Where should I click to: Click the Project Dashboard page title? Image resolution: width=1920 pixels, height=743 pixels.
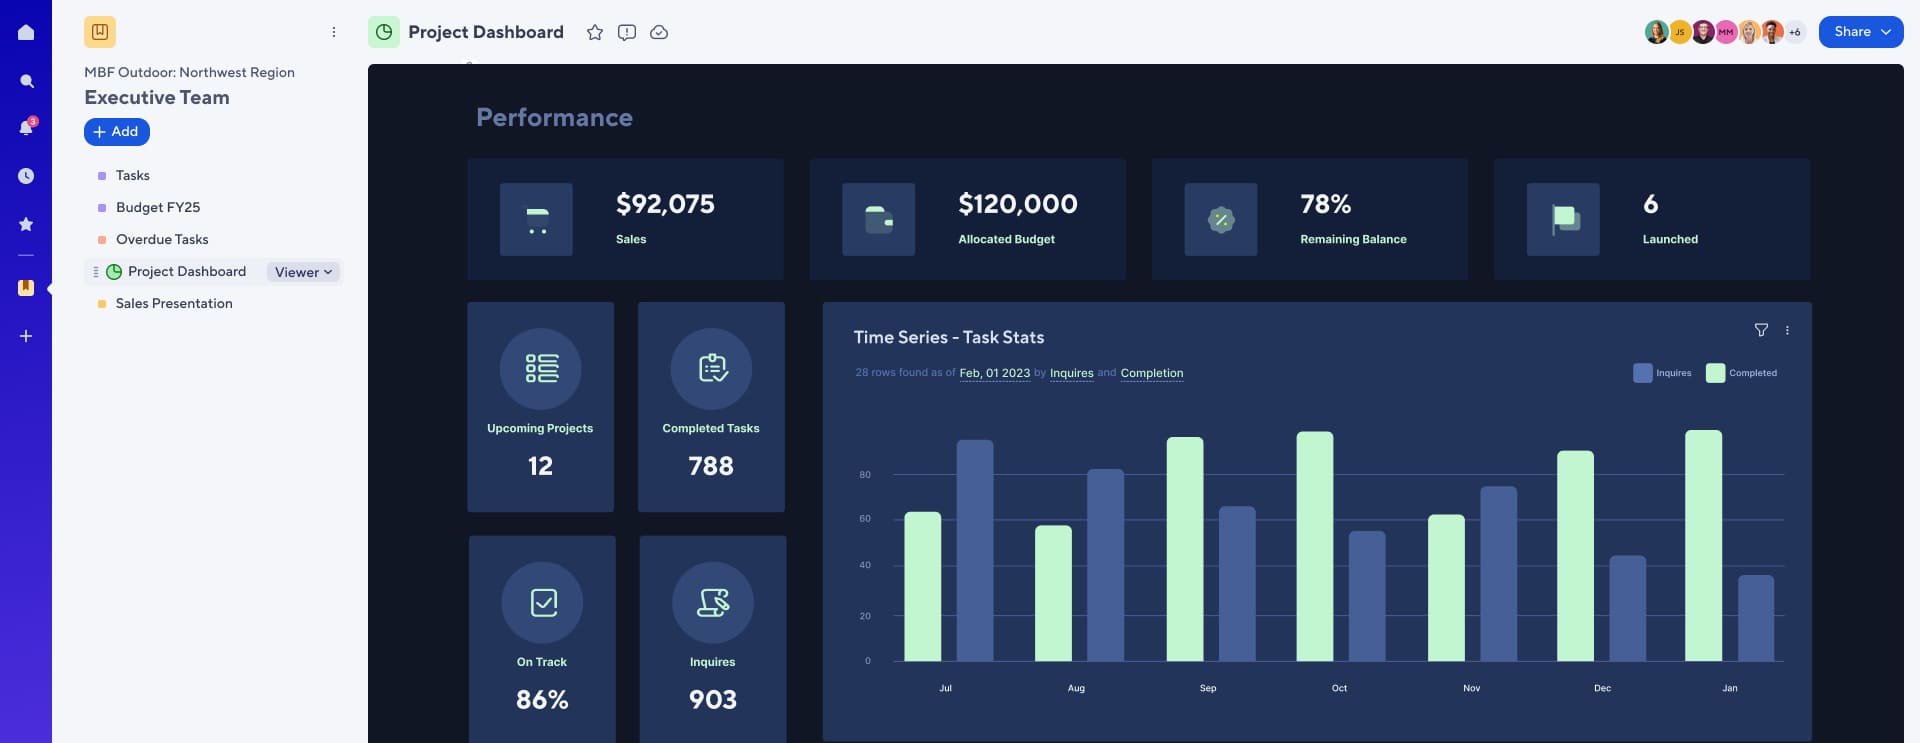[x=486, y=32]
